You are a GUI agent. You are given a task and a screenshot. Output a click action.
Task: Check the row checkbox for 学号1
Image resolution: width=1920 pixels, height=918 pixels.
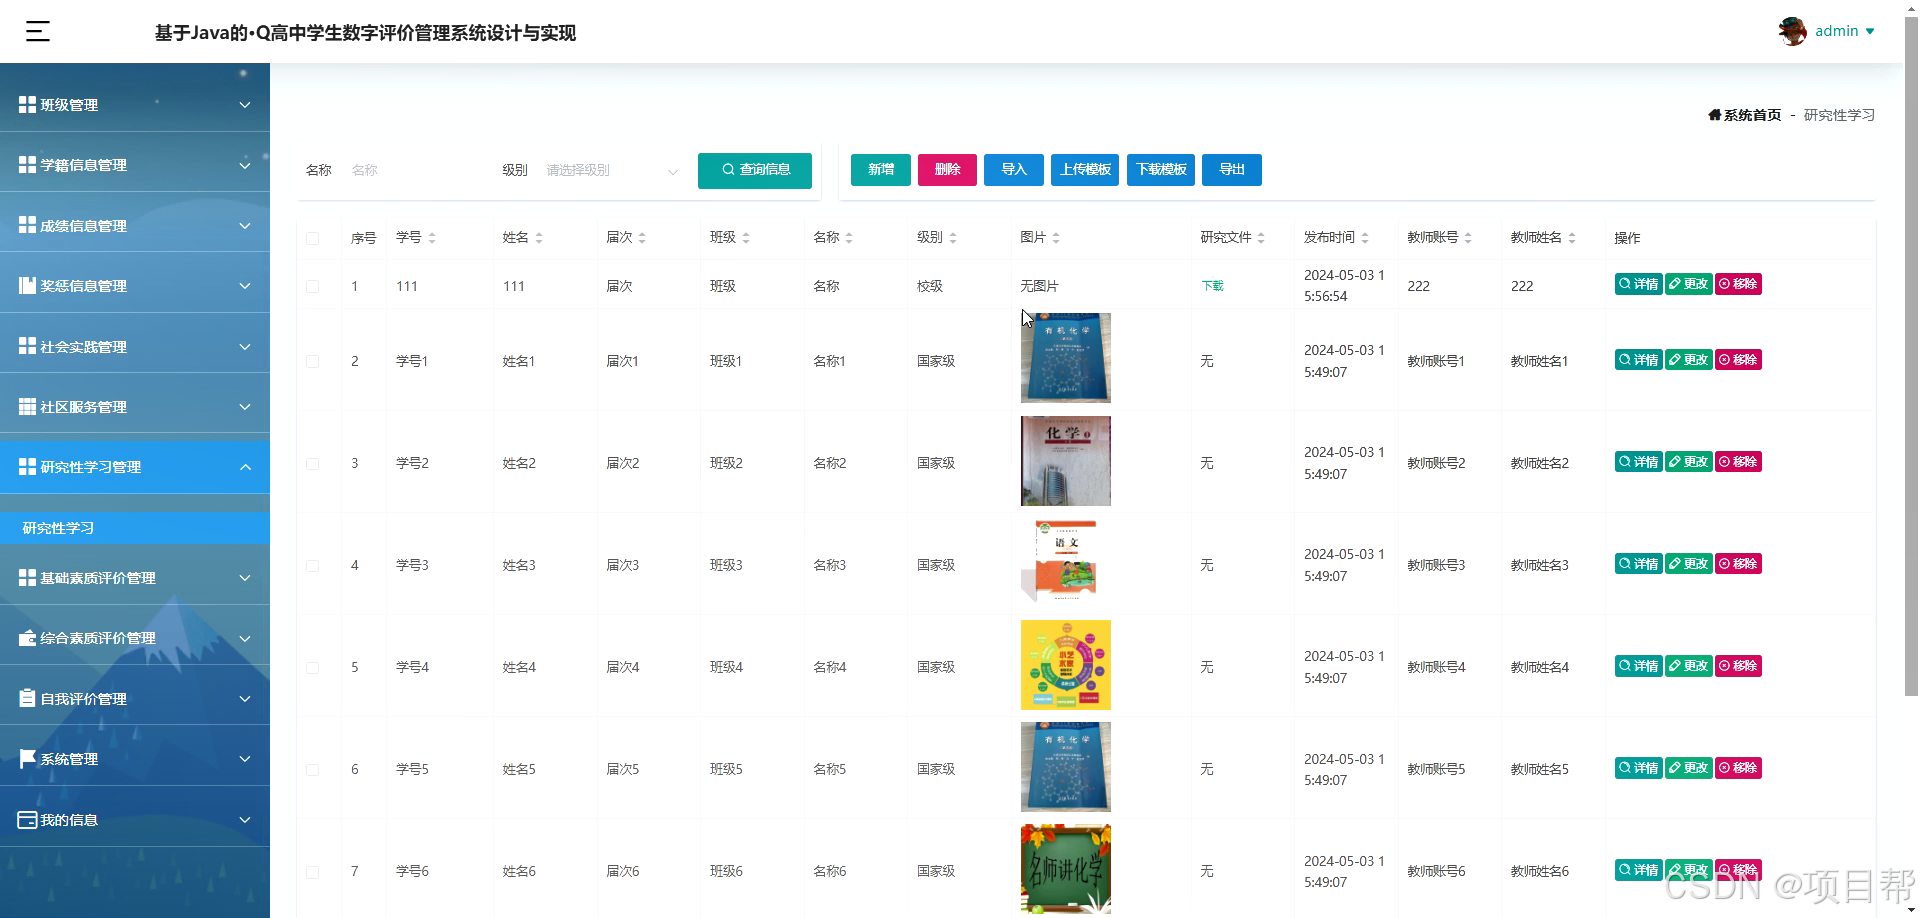(x=313, y=361)
